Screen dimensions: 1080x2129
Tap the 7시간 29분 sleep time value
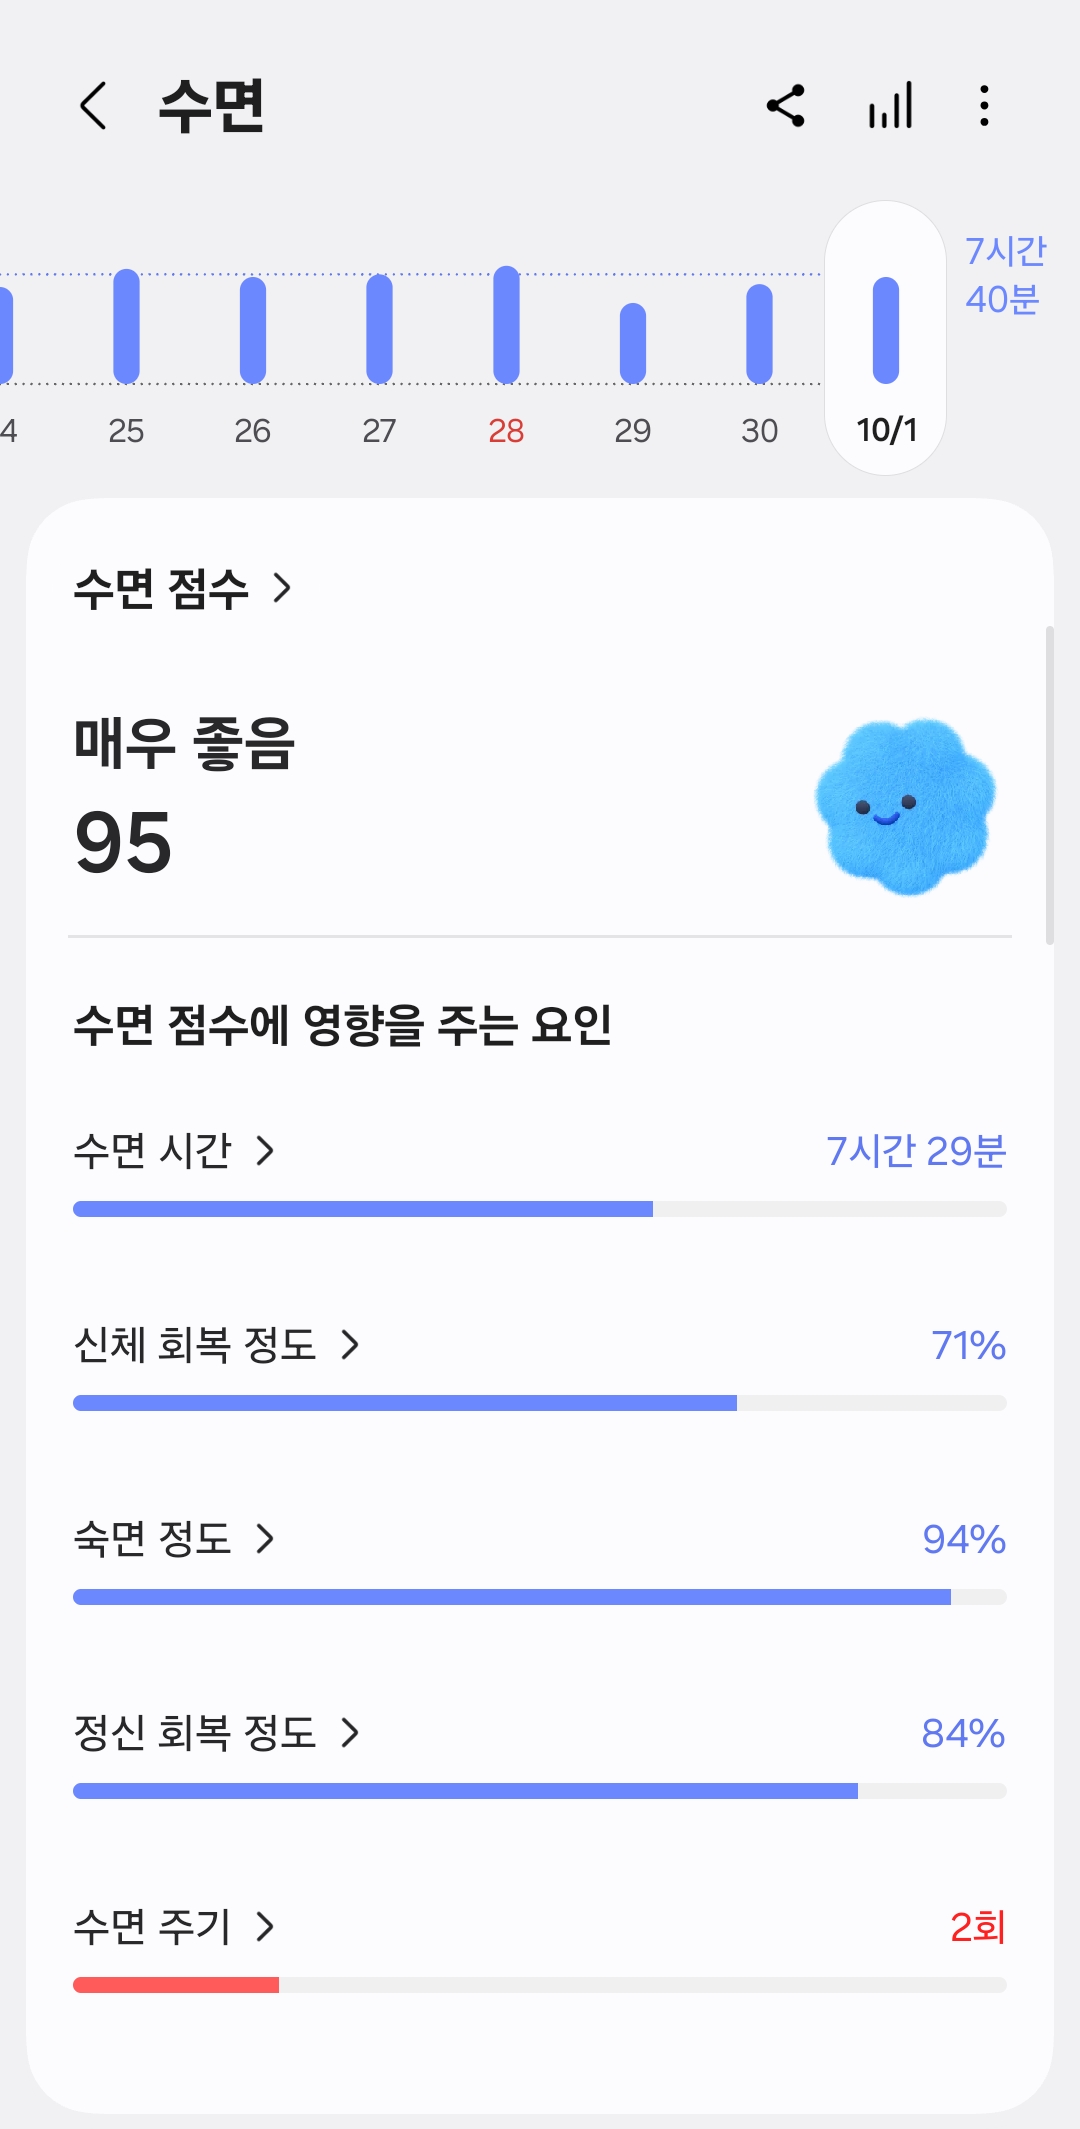916,1151
